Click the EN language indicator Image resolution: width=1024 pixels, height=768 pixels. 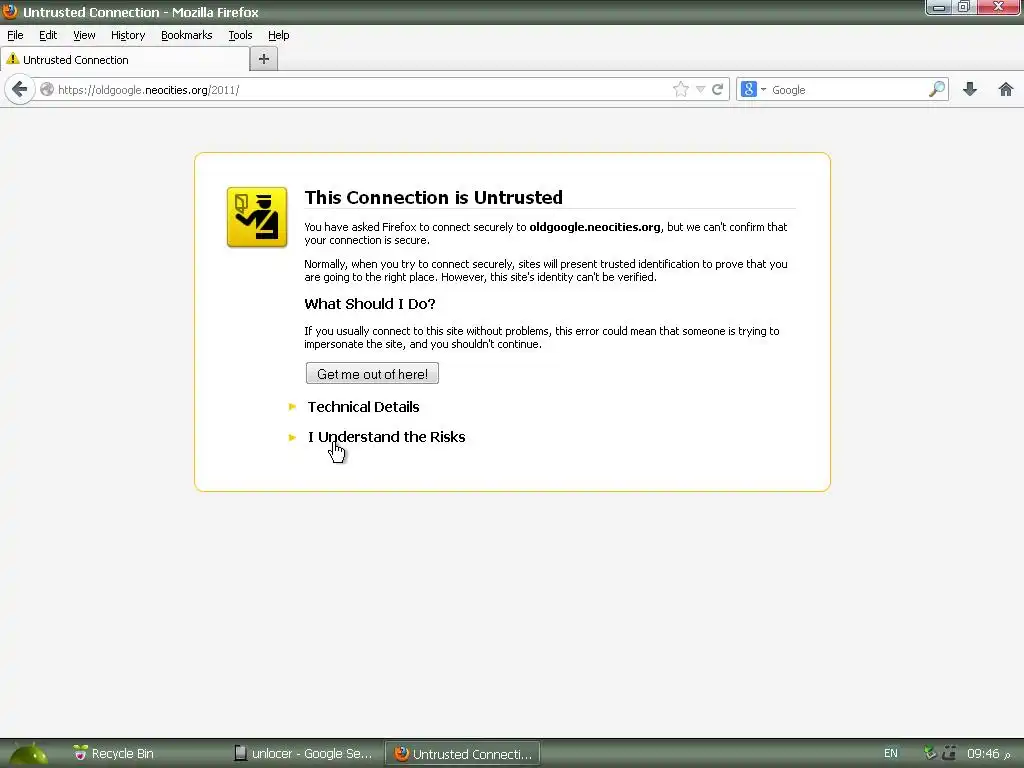[891, 754]
